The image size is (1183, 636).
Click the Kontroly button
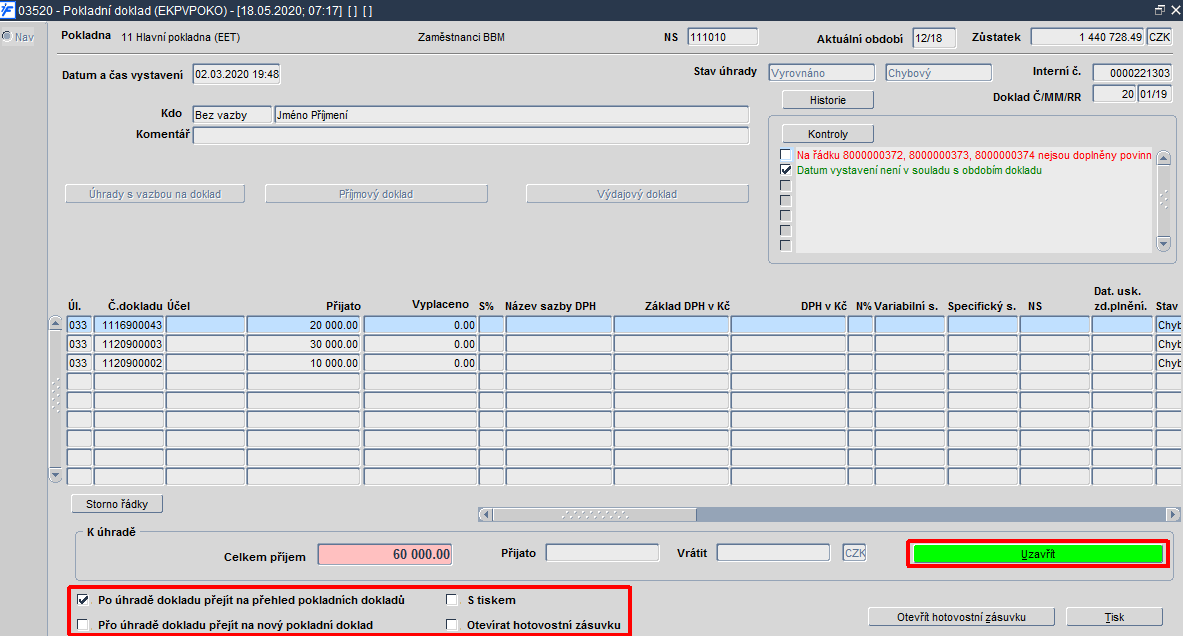click(x=828, y=134)
